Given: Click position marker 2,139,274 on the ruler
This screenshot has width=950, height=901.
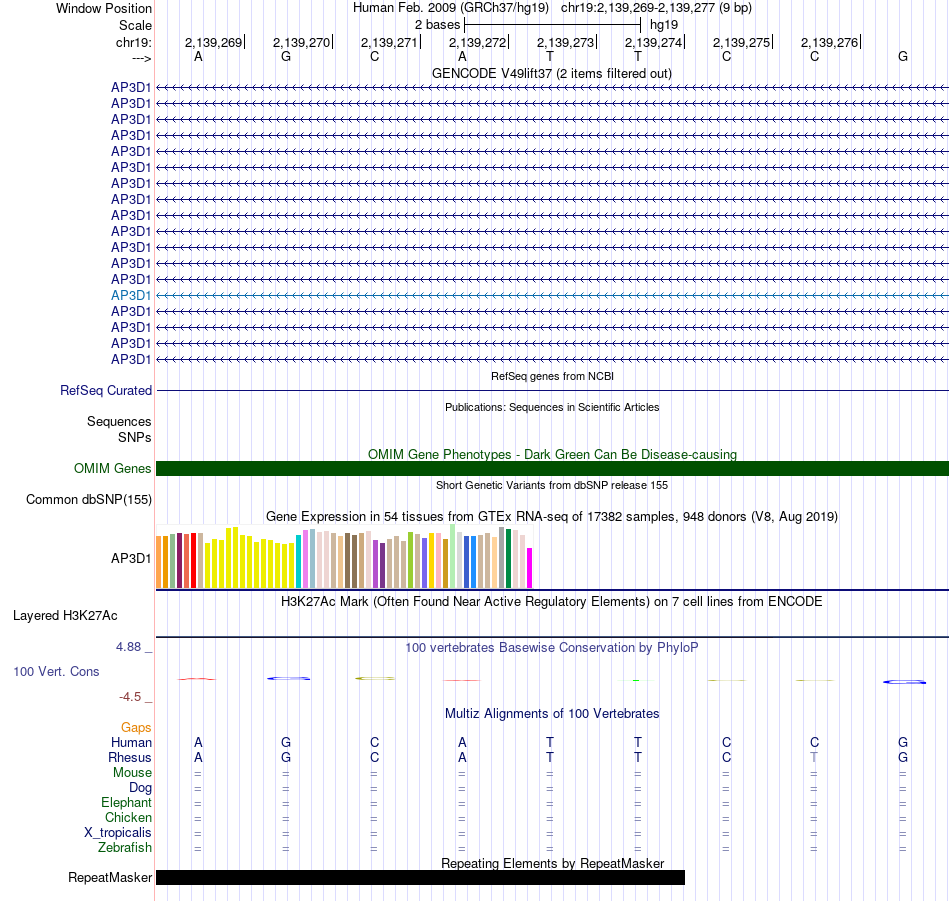Looking at the screenshot, I should 653,42.
